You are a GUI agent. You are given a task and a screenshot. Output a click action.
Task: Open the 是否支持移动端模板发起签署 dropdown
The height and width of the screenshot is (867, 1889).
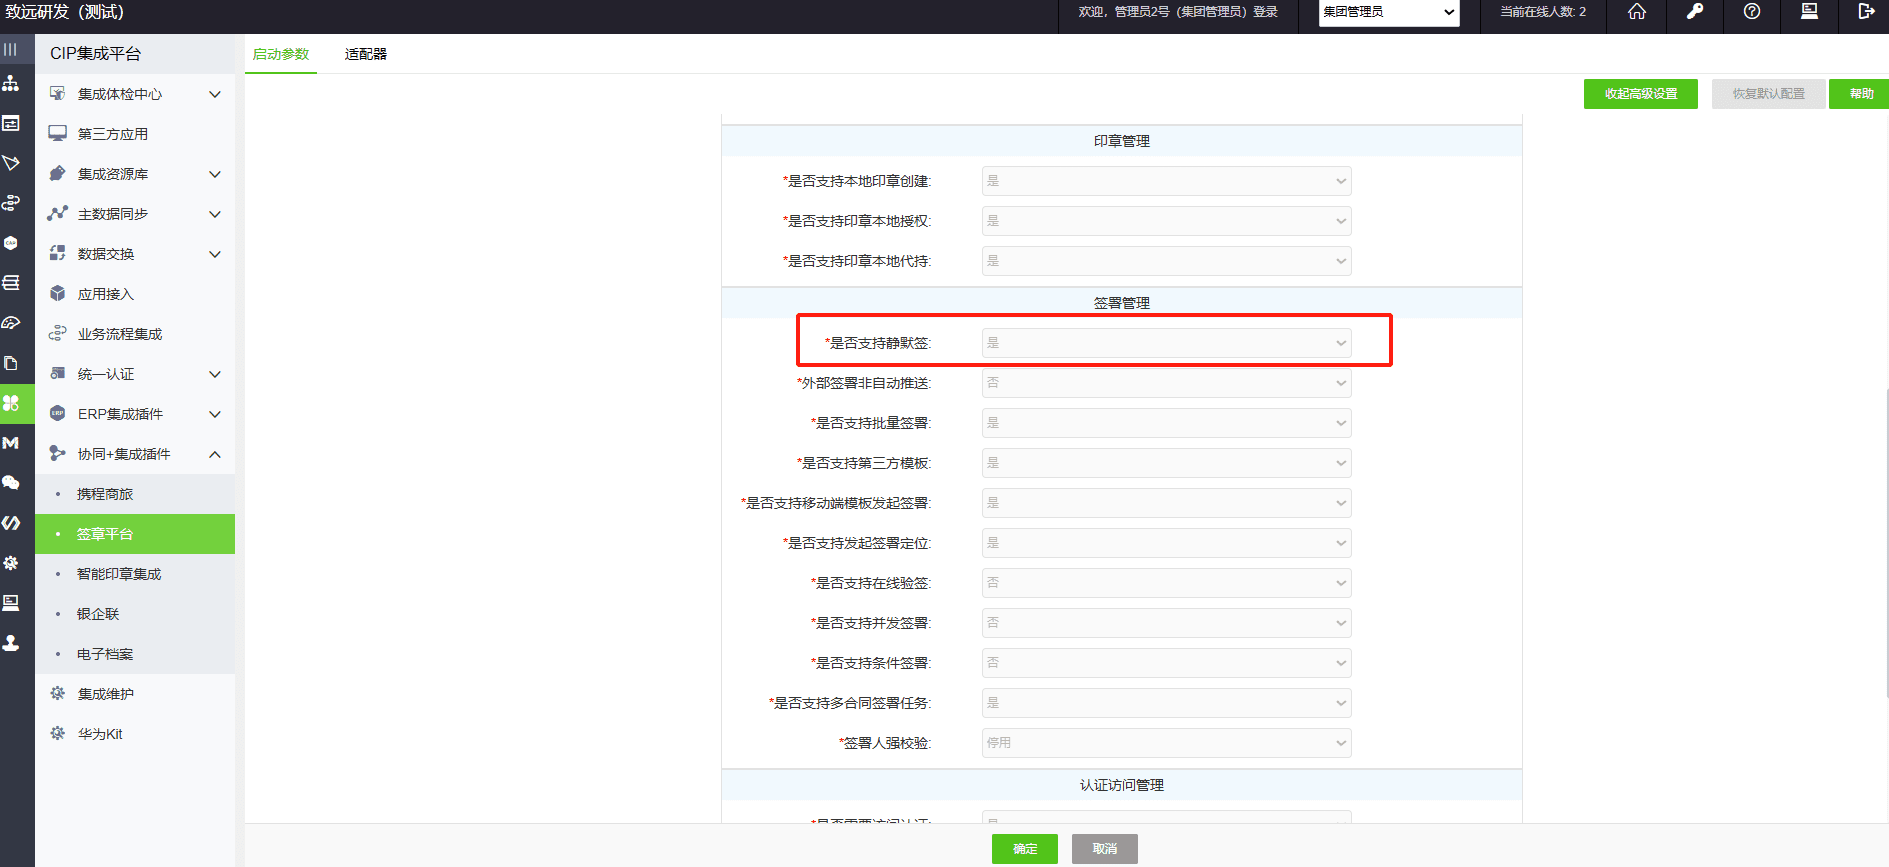(x=1166, y=503)
